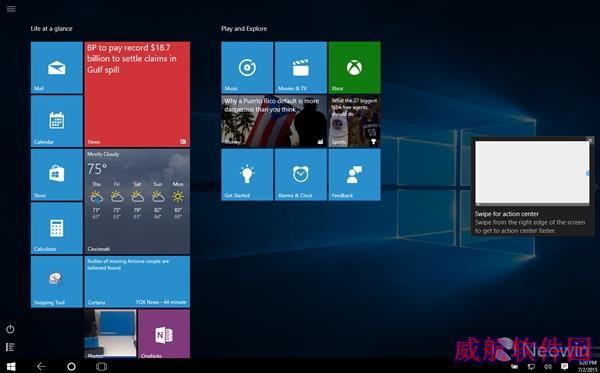Launch the OneNote tile
Screen dimensions: 600x373
tap(164, 334)
